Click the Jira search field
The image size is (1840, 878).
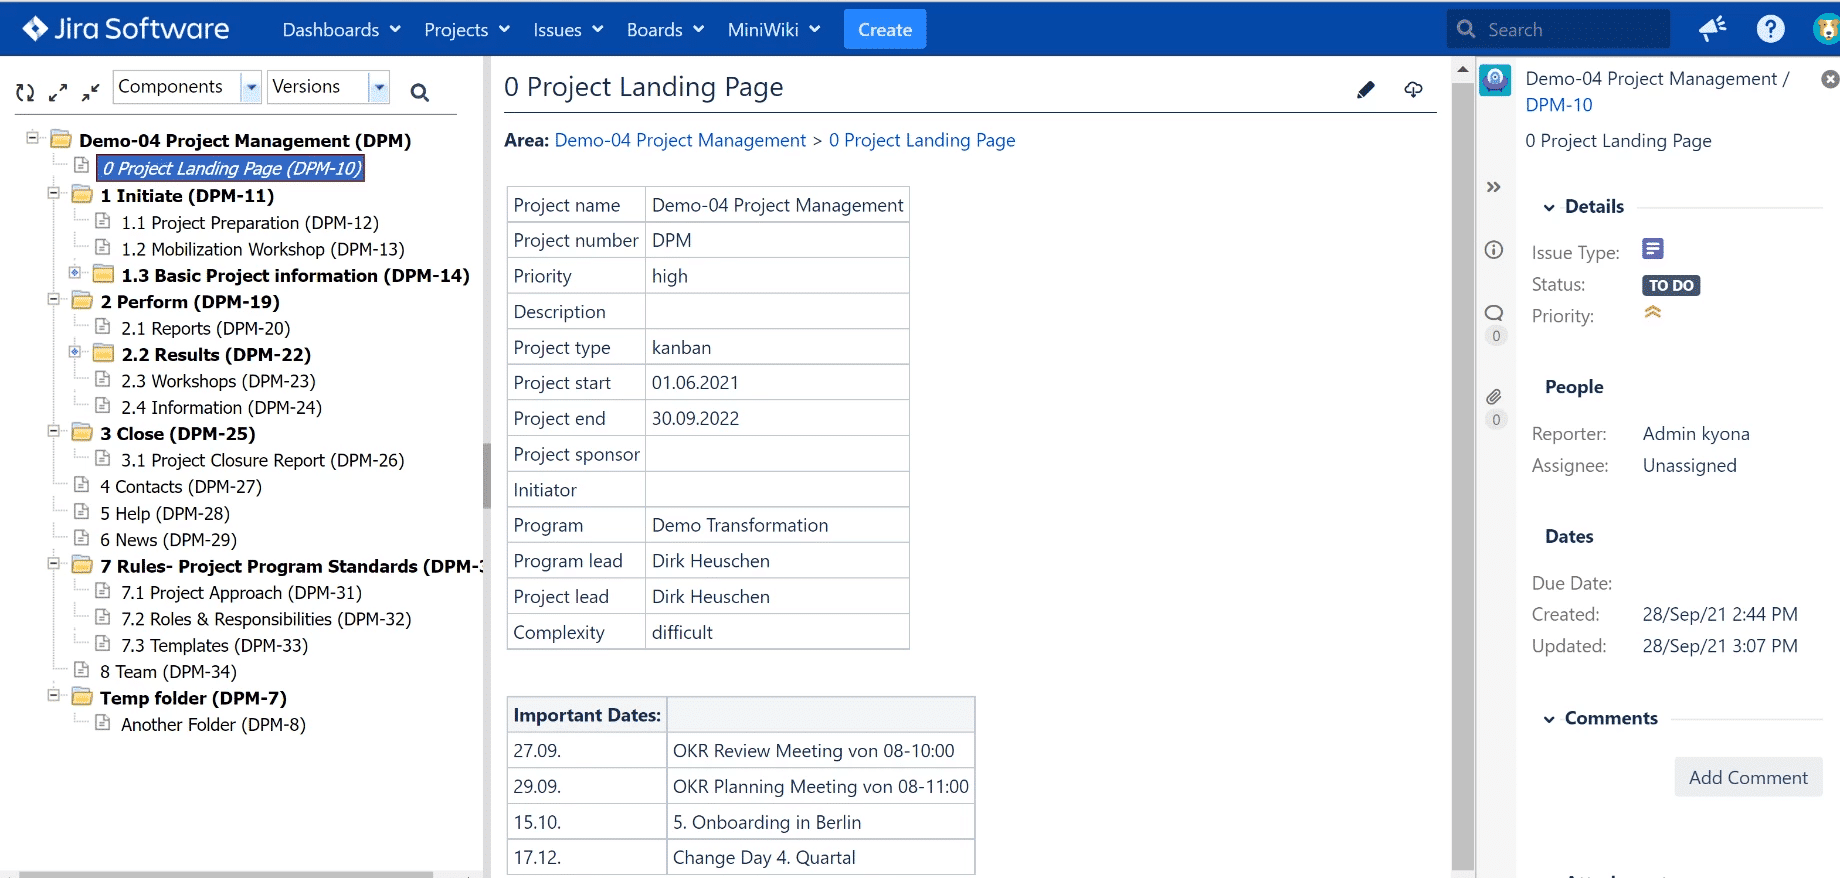pos(1558,29)
